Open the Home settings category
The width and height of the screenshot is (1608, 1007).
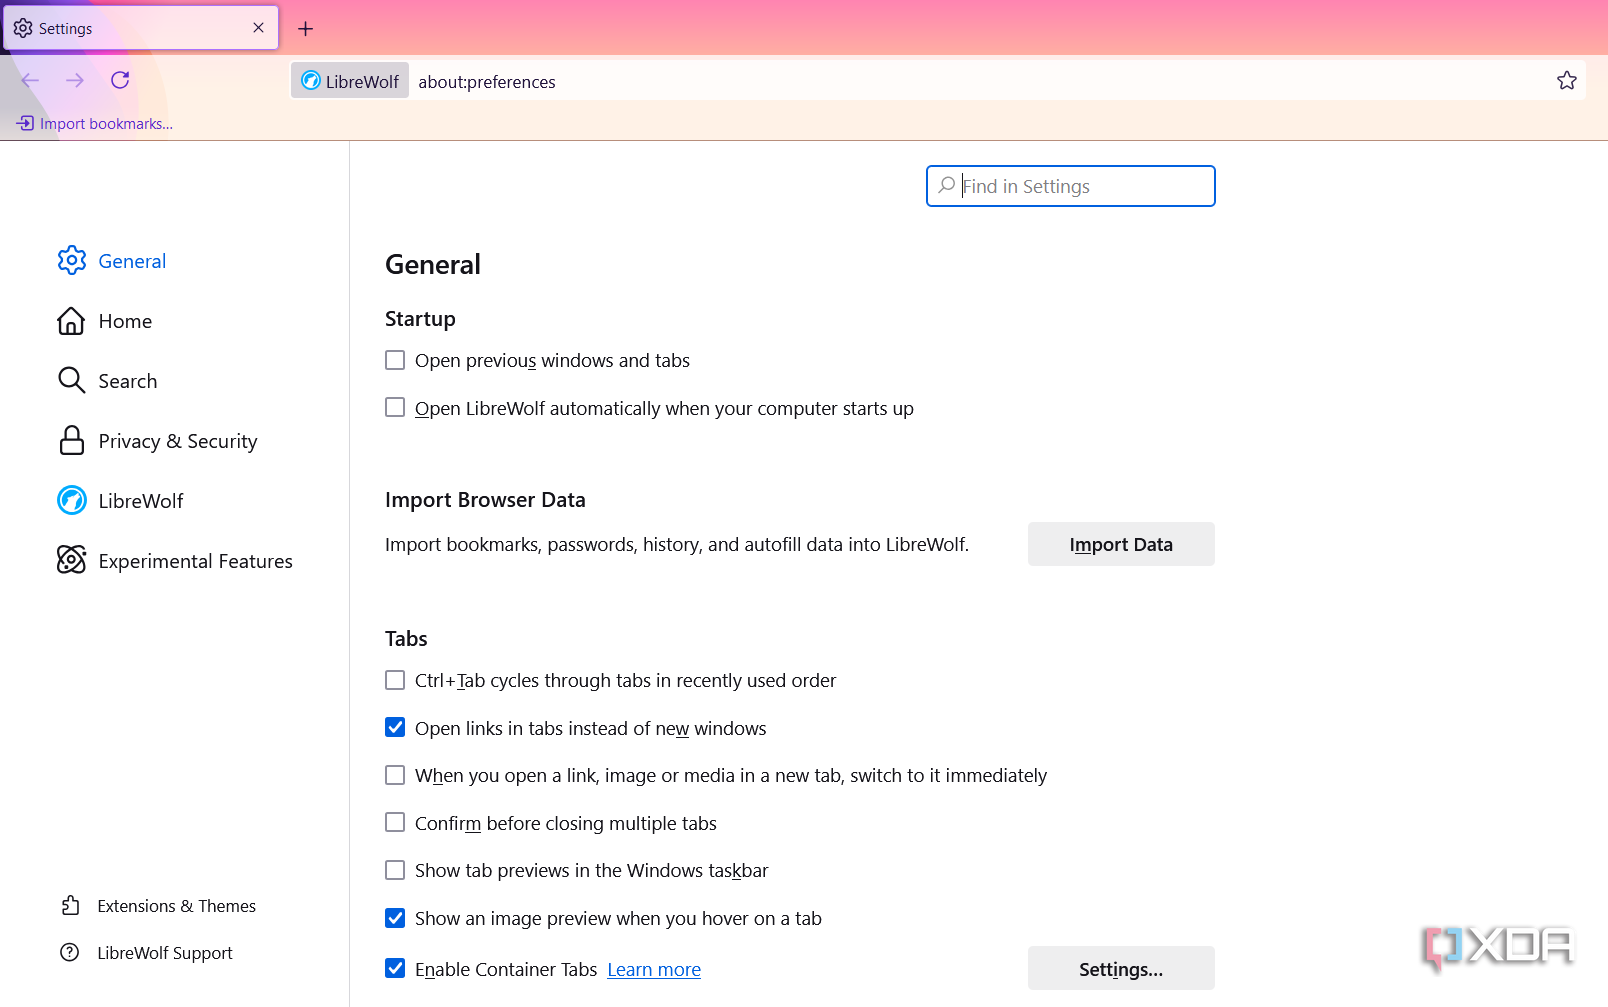pyautogui.click(x=125, y=321)
